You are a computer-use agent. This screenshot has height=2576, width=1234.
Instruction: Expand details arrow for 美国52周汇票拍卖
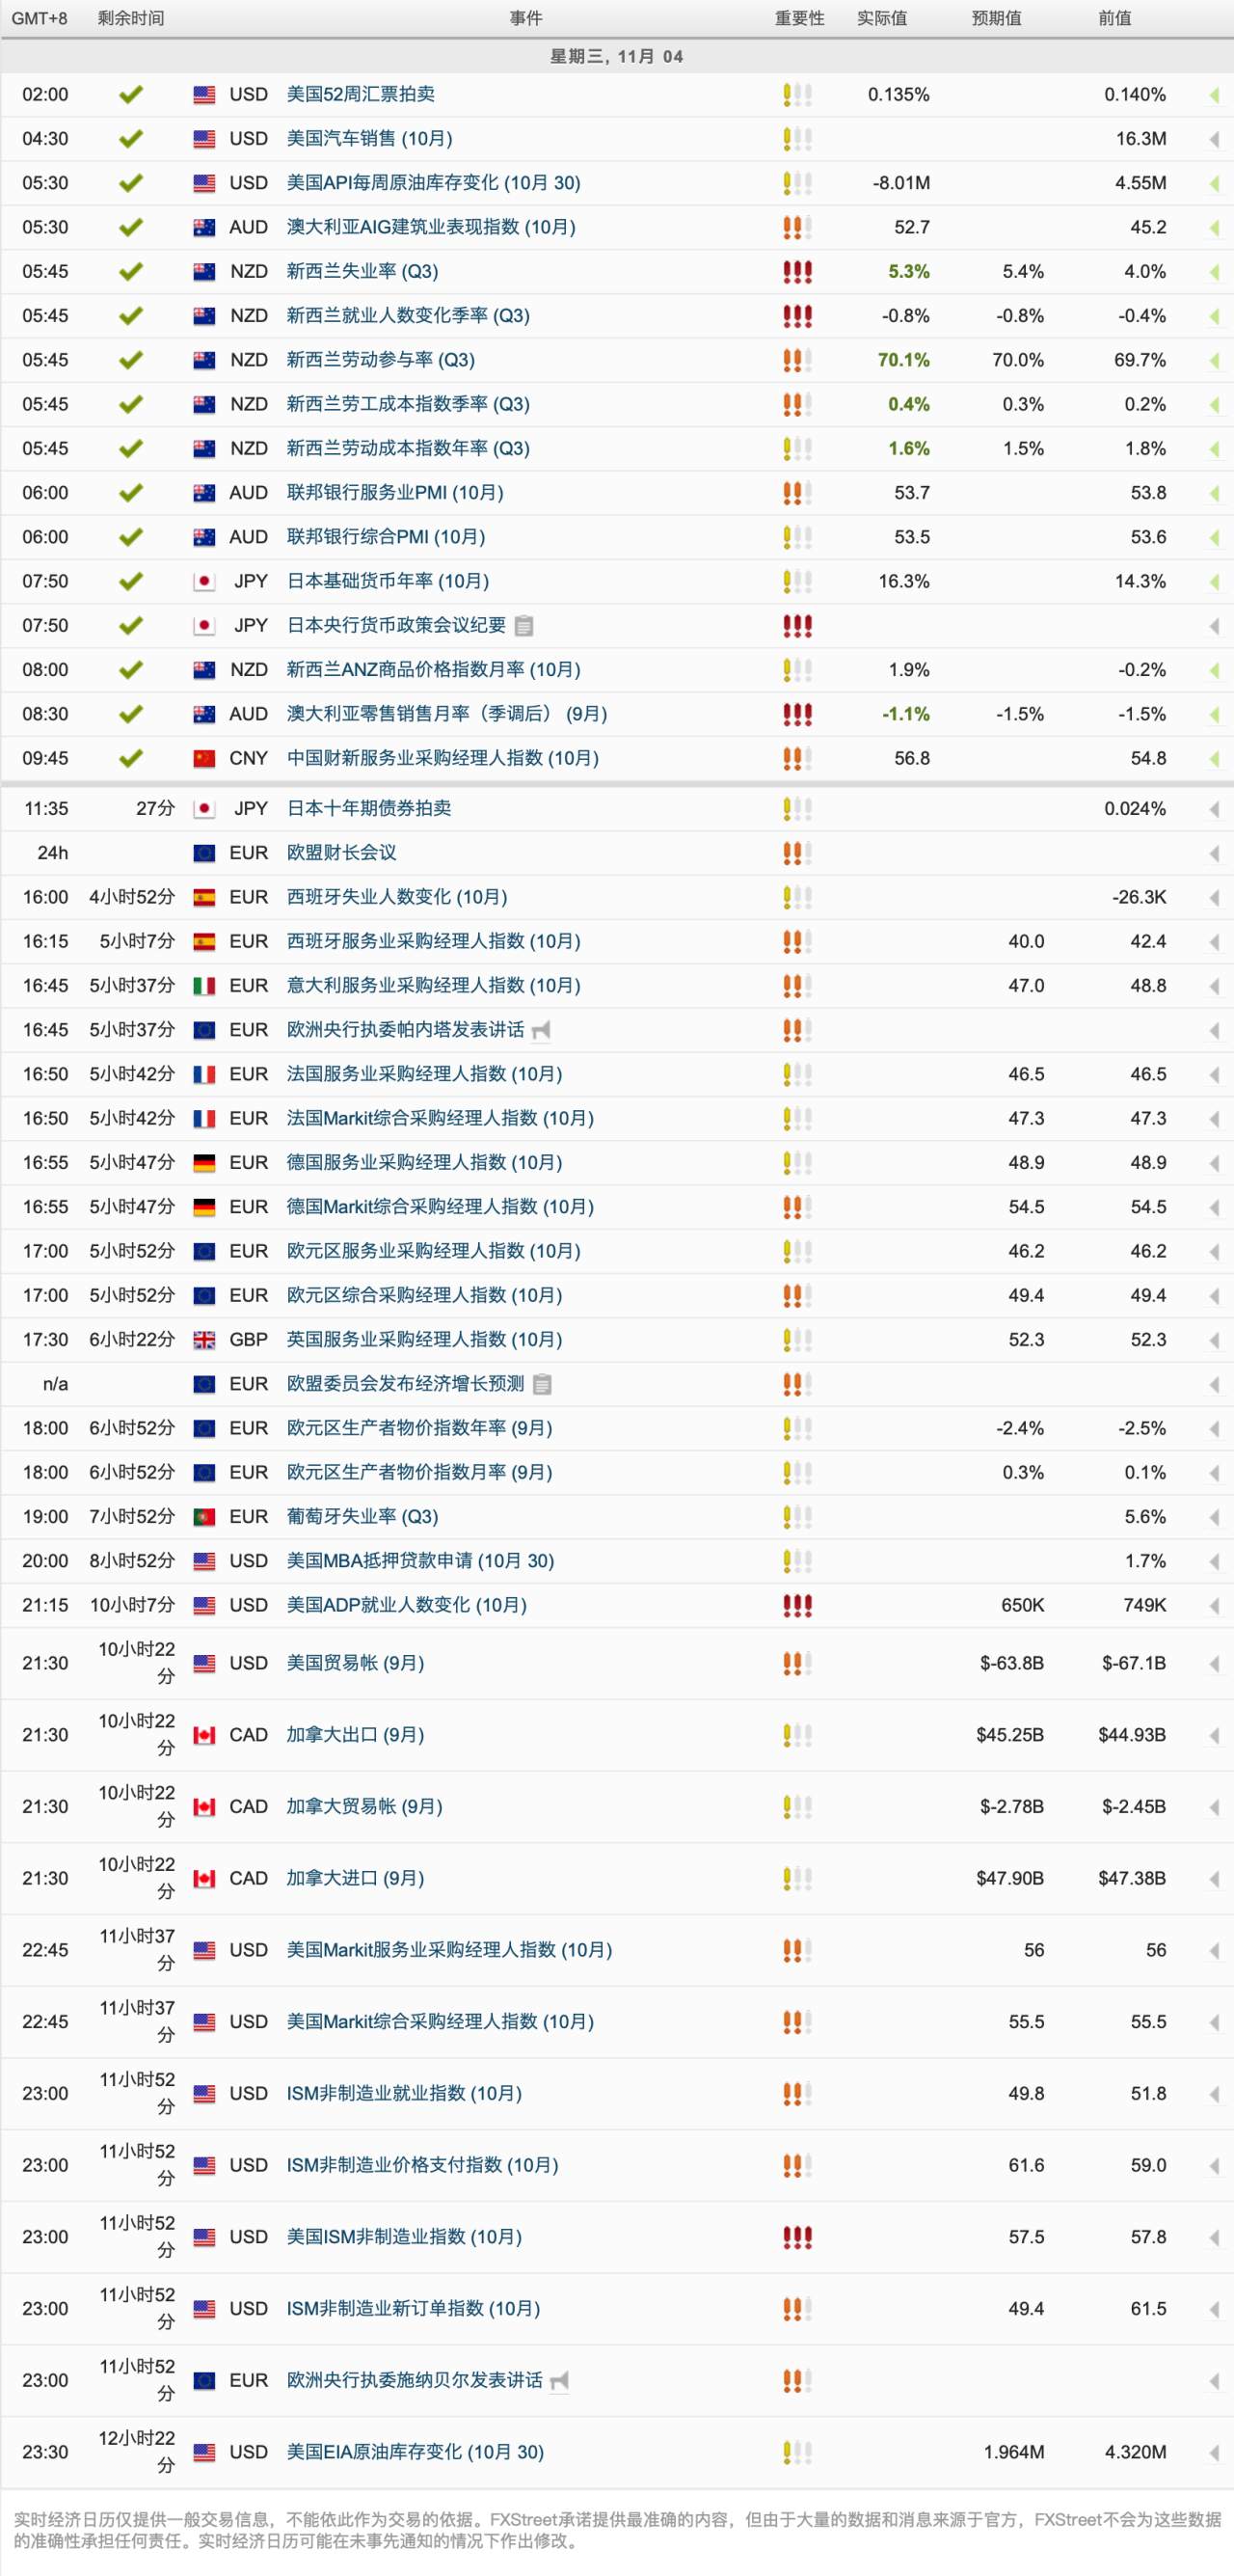tap(1214, 95)
